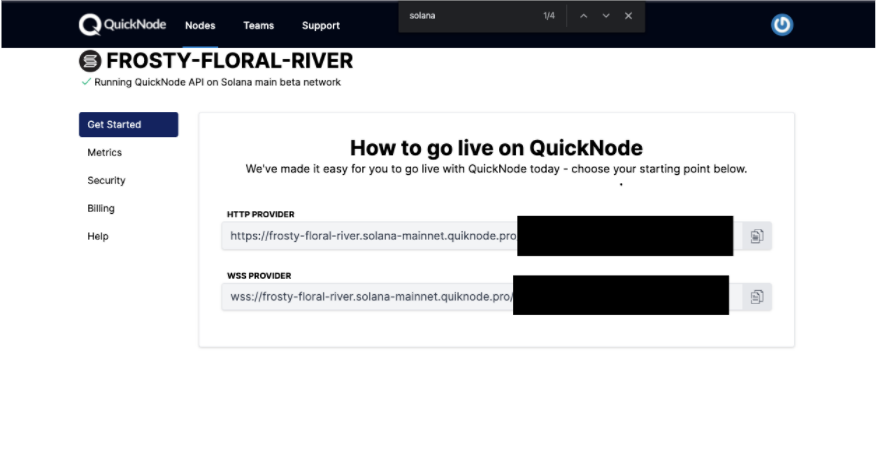Go to next search match

coord(606,16)
